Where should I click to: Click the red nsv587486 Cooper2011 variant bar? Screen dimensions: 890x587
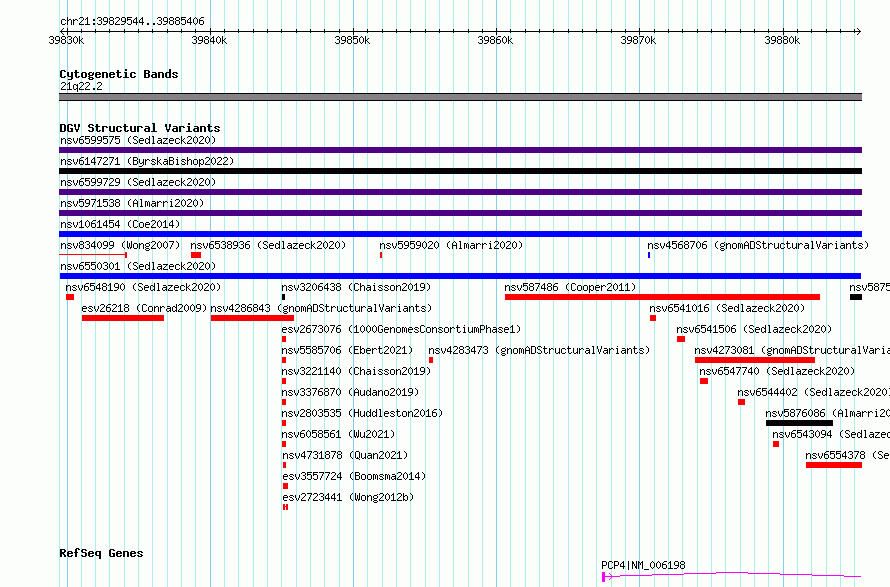pos(662,297)
